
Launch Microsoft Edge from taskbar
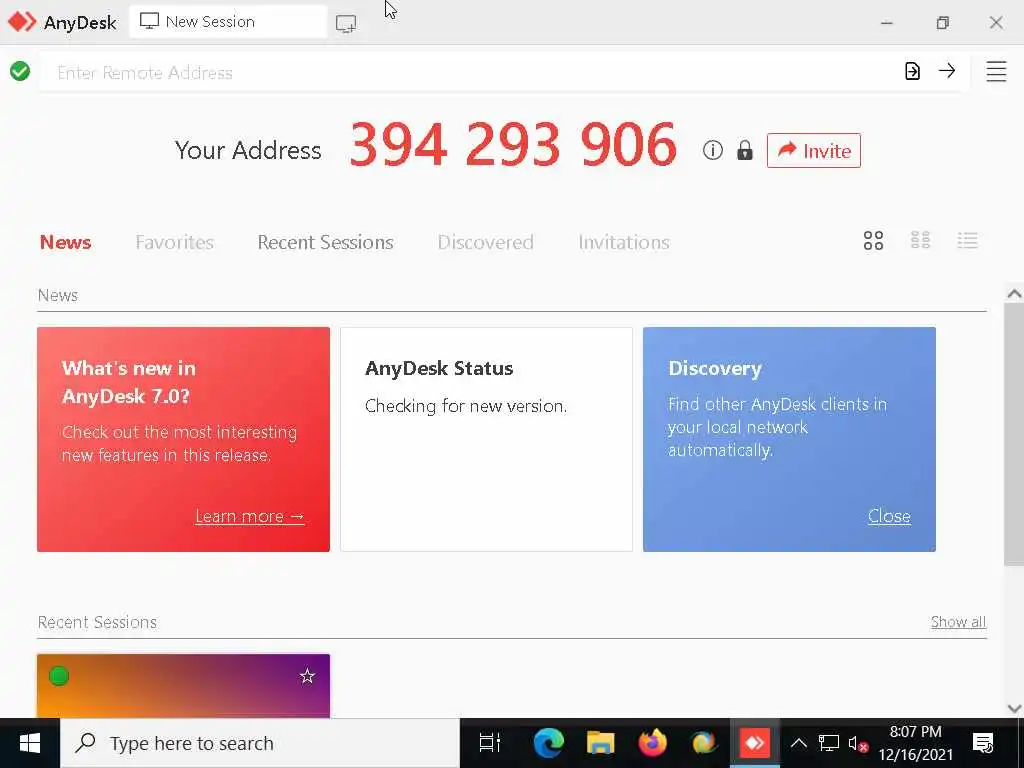[549, 743]
